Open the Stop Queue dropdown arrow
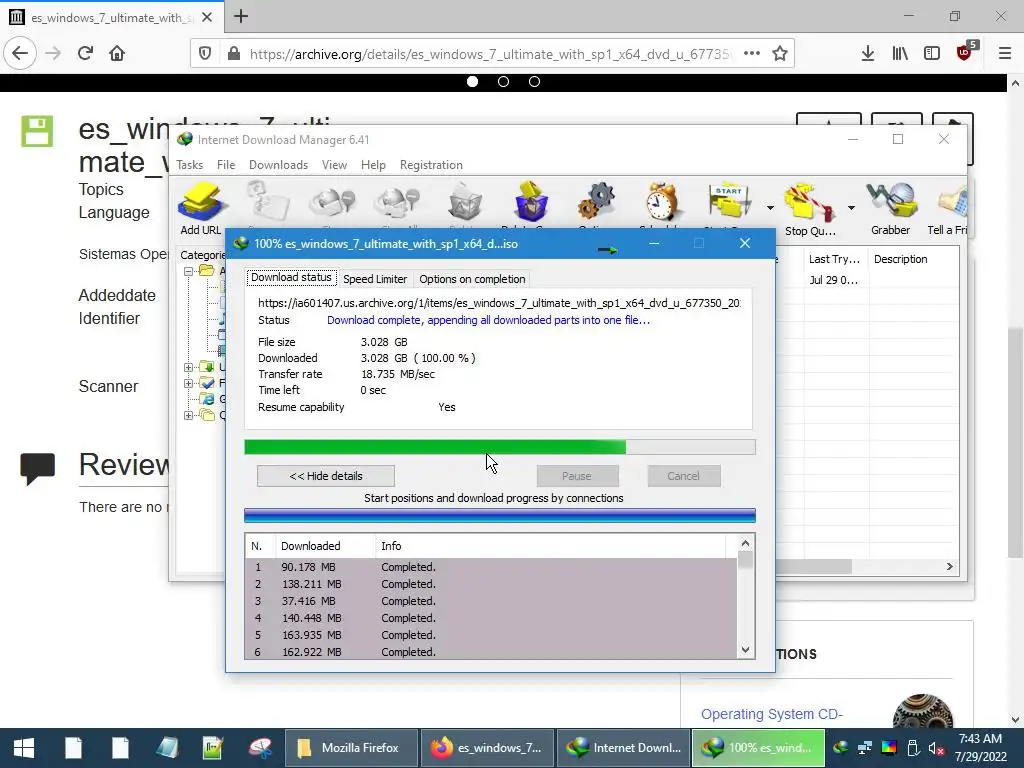Screen dimensions: 1024x768 851,208
